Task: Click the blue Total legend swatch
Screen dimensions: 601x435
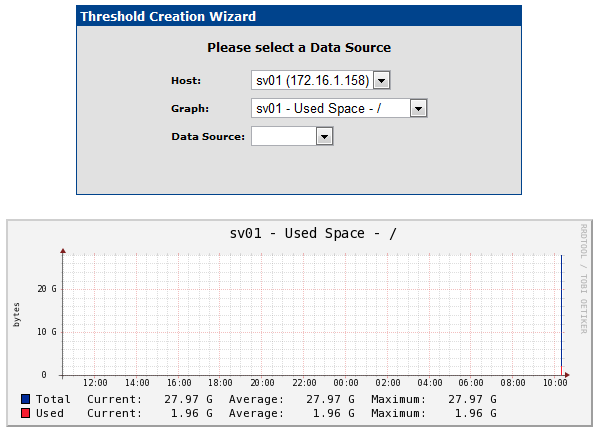Action: click(x=26, y=399)
